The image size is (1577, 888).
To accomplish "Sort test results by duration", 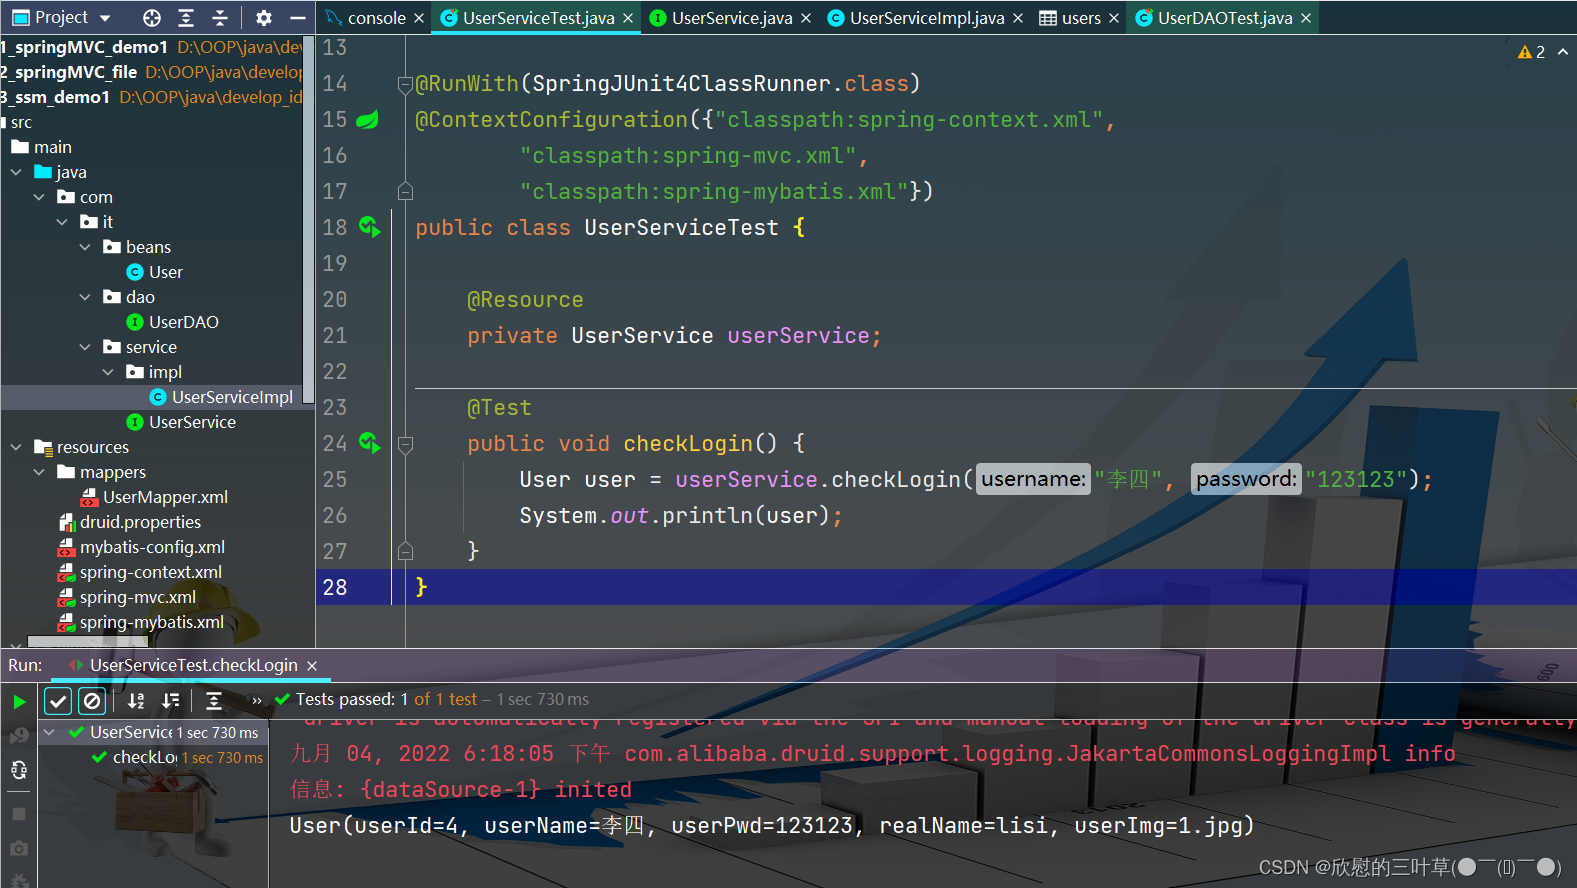I will (171, 701).
